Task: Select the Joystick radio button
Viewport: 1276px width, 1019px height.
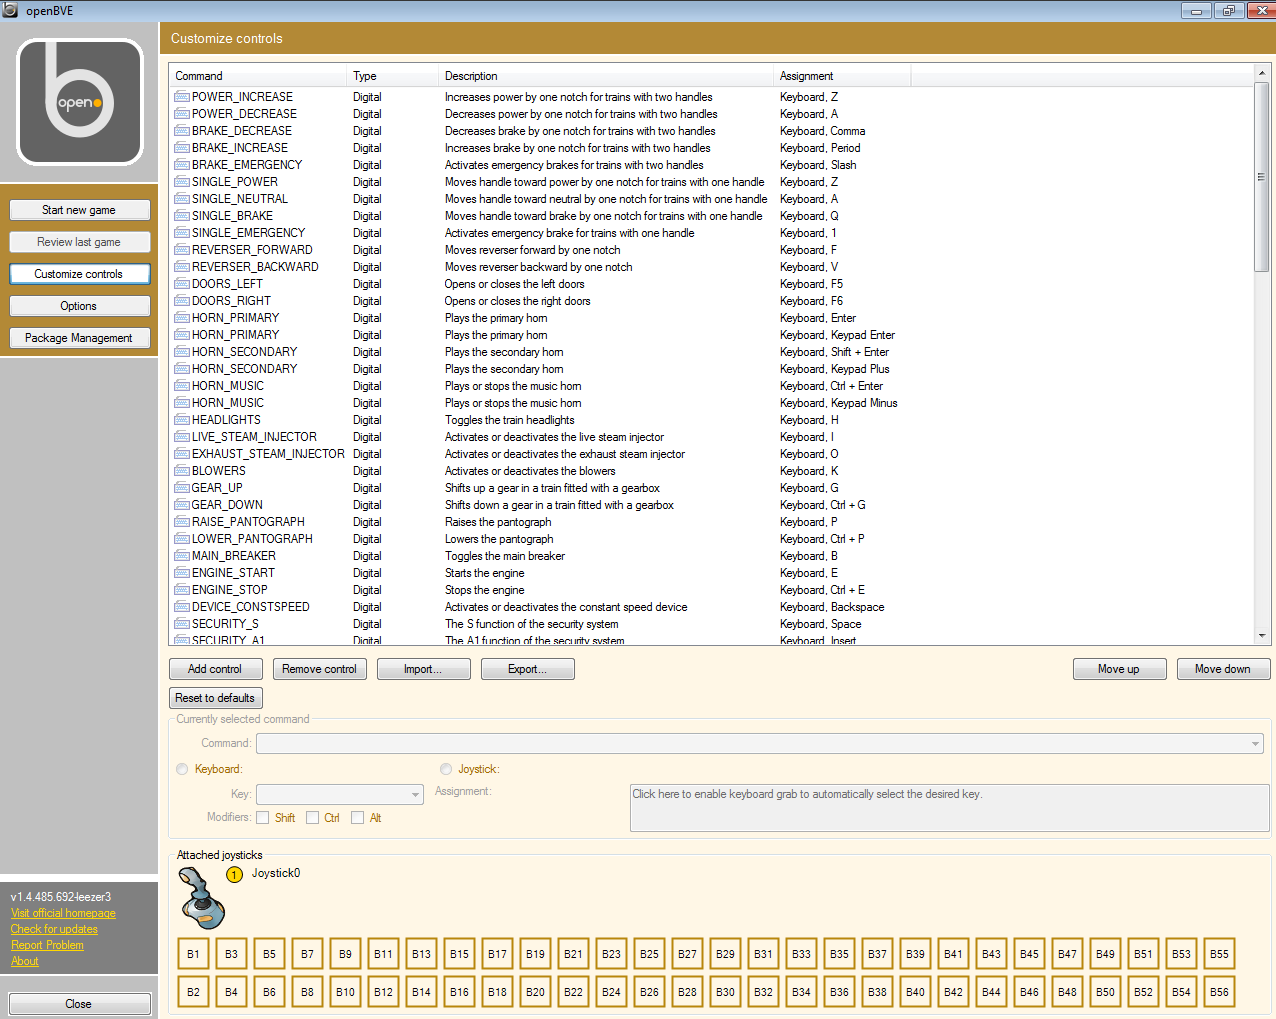Action: point(446,769)
